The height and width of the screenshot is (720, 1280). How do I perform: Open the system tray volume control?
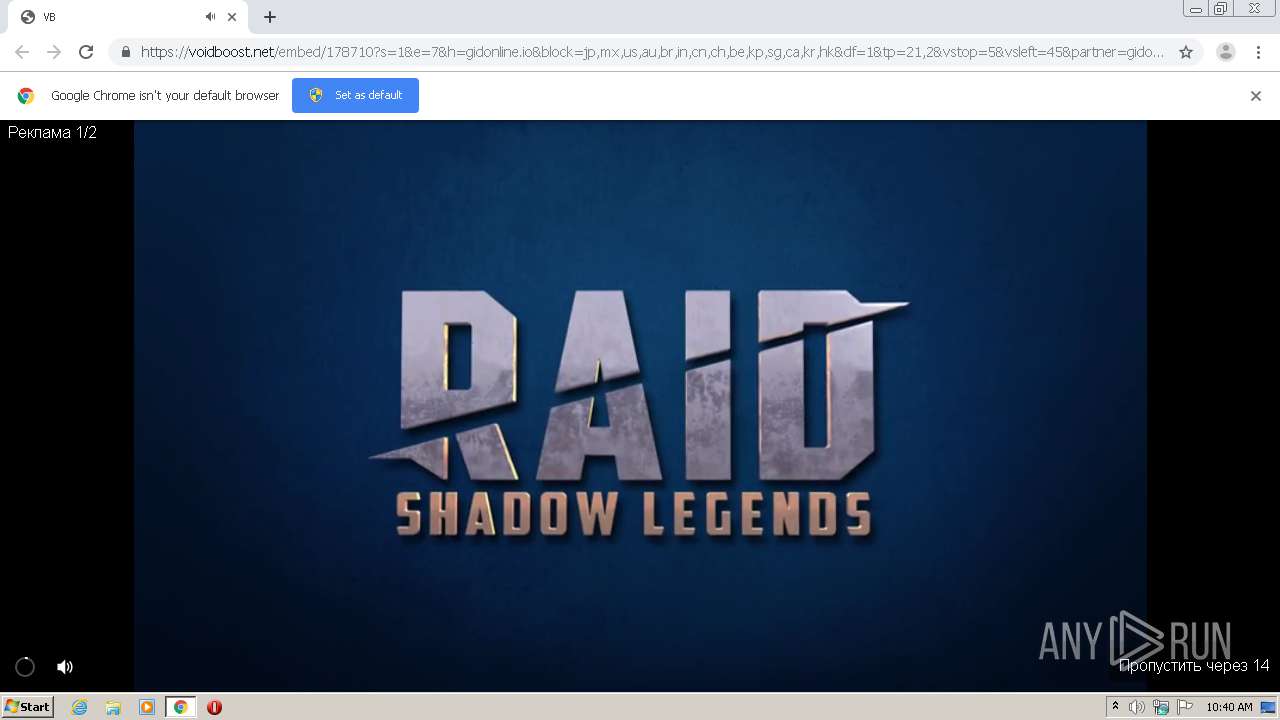click(1137, 707)
